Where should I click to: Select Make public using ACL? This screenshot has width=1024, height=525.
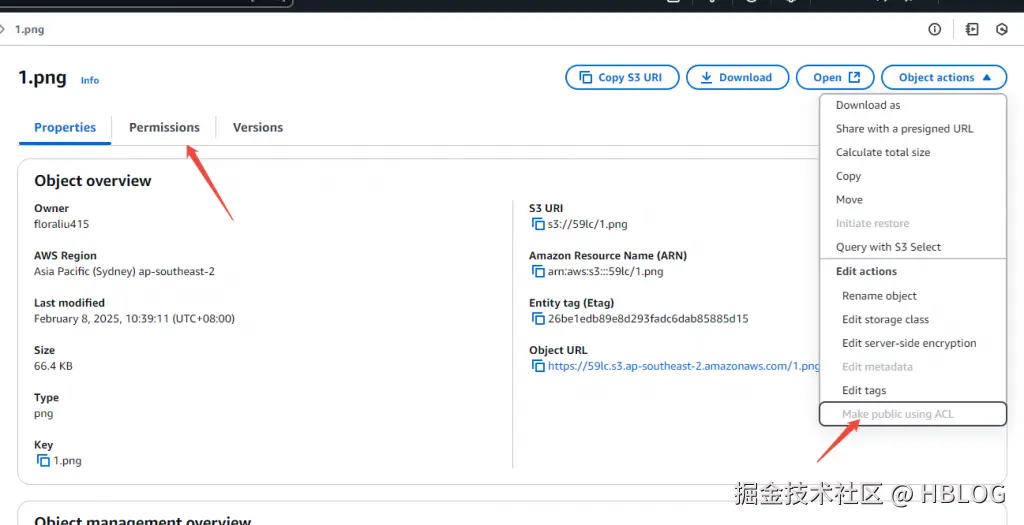point(913,414)
